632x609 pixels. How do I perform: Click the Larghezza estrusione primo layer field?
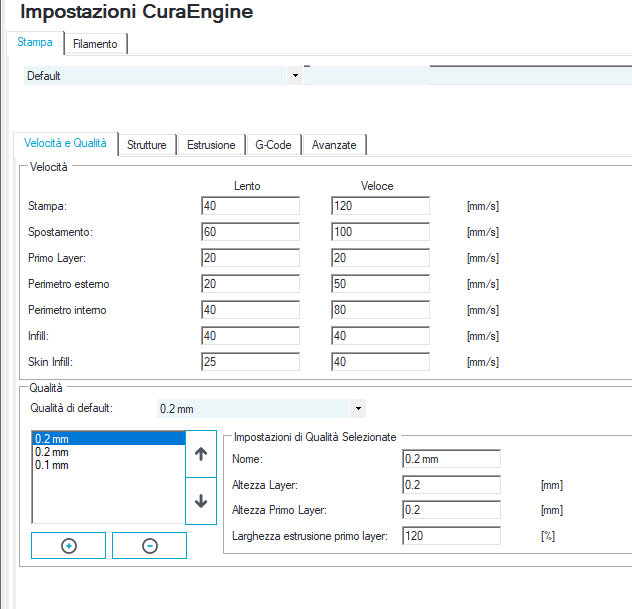tap(451, 536)
